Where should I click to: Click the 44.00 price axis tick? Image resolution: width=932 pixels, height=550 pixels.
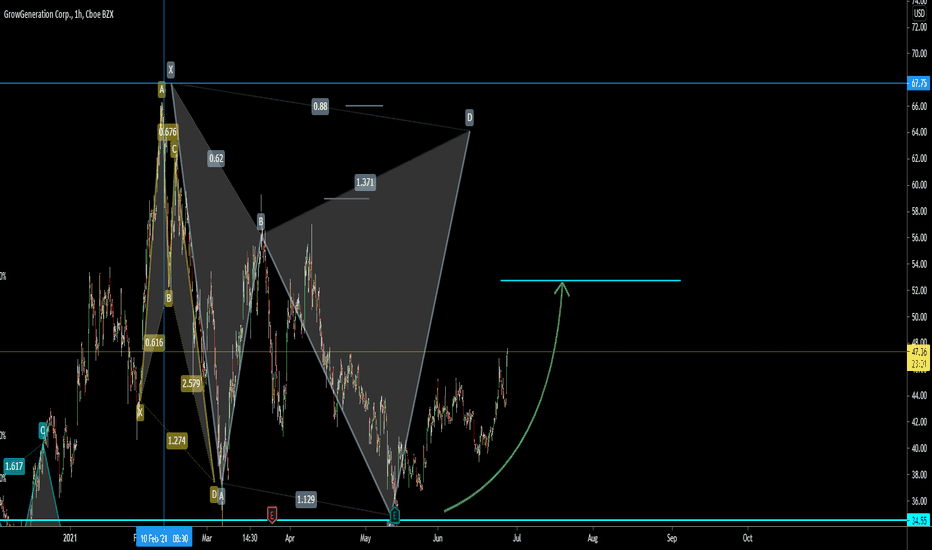[919, 395]
